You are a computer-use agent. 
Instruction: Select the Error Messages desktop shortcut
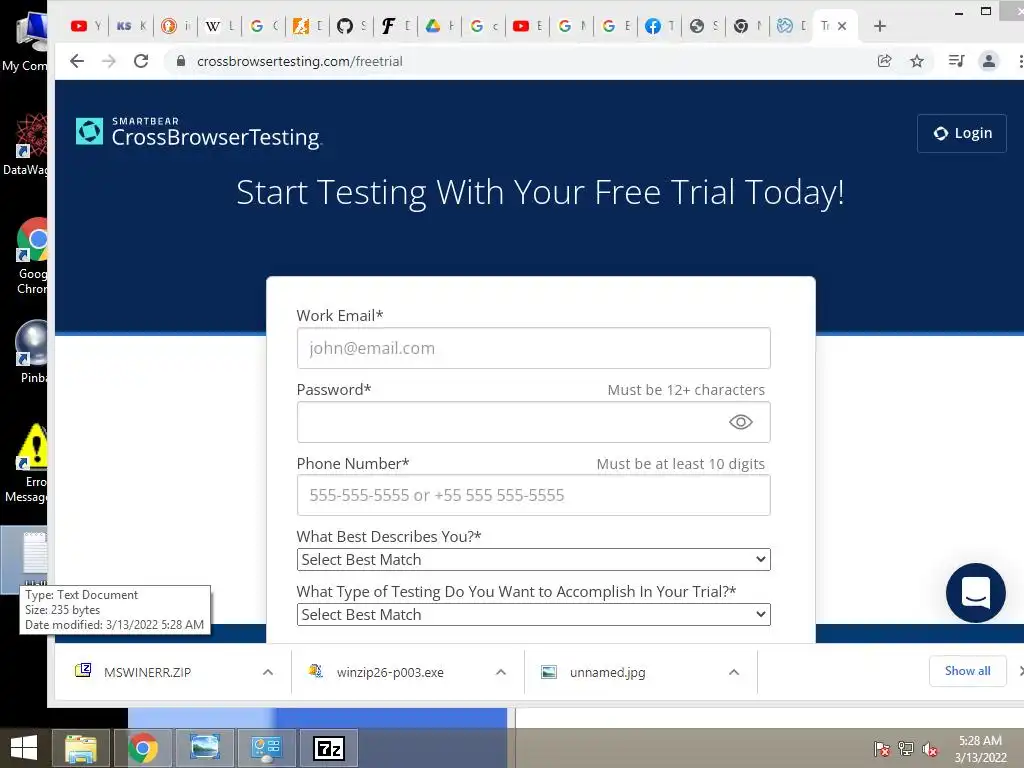click(27, 462)
